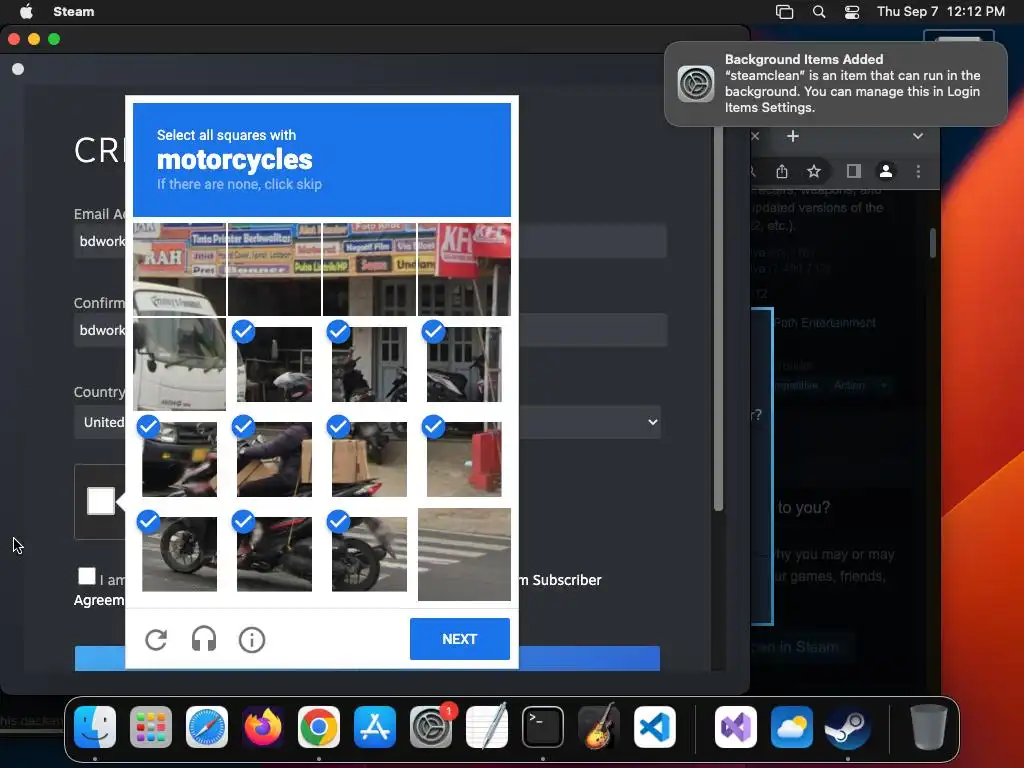Open the Steam menu in menu bar
1024x768 pixels.
point(74,11)
